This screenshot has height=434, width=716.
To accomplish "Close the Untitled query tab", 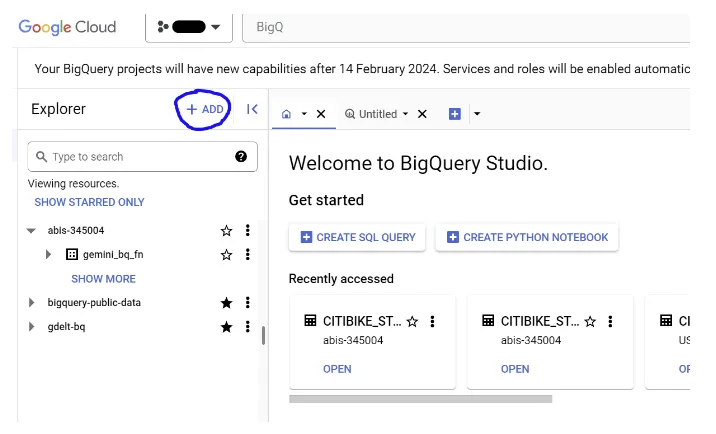I will [422, 114].
